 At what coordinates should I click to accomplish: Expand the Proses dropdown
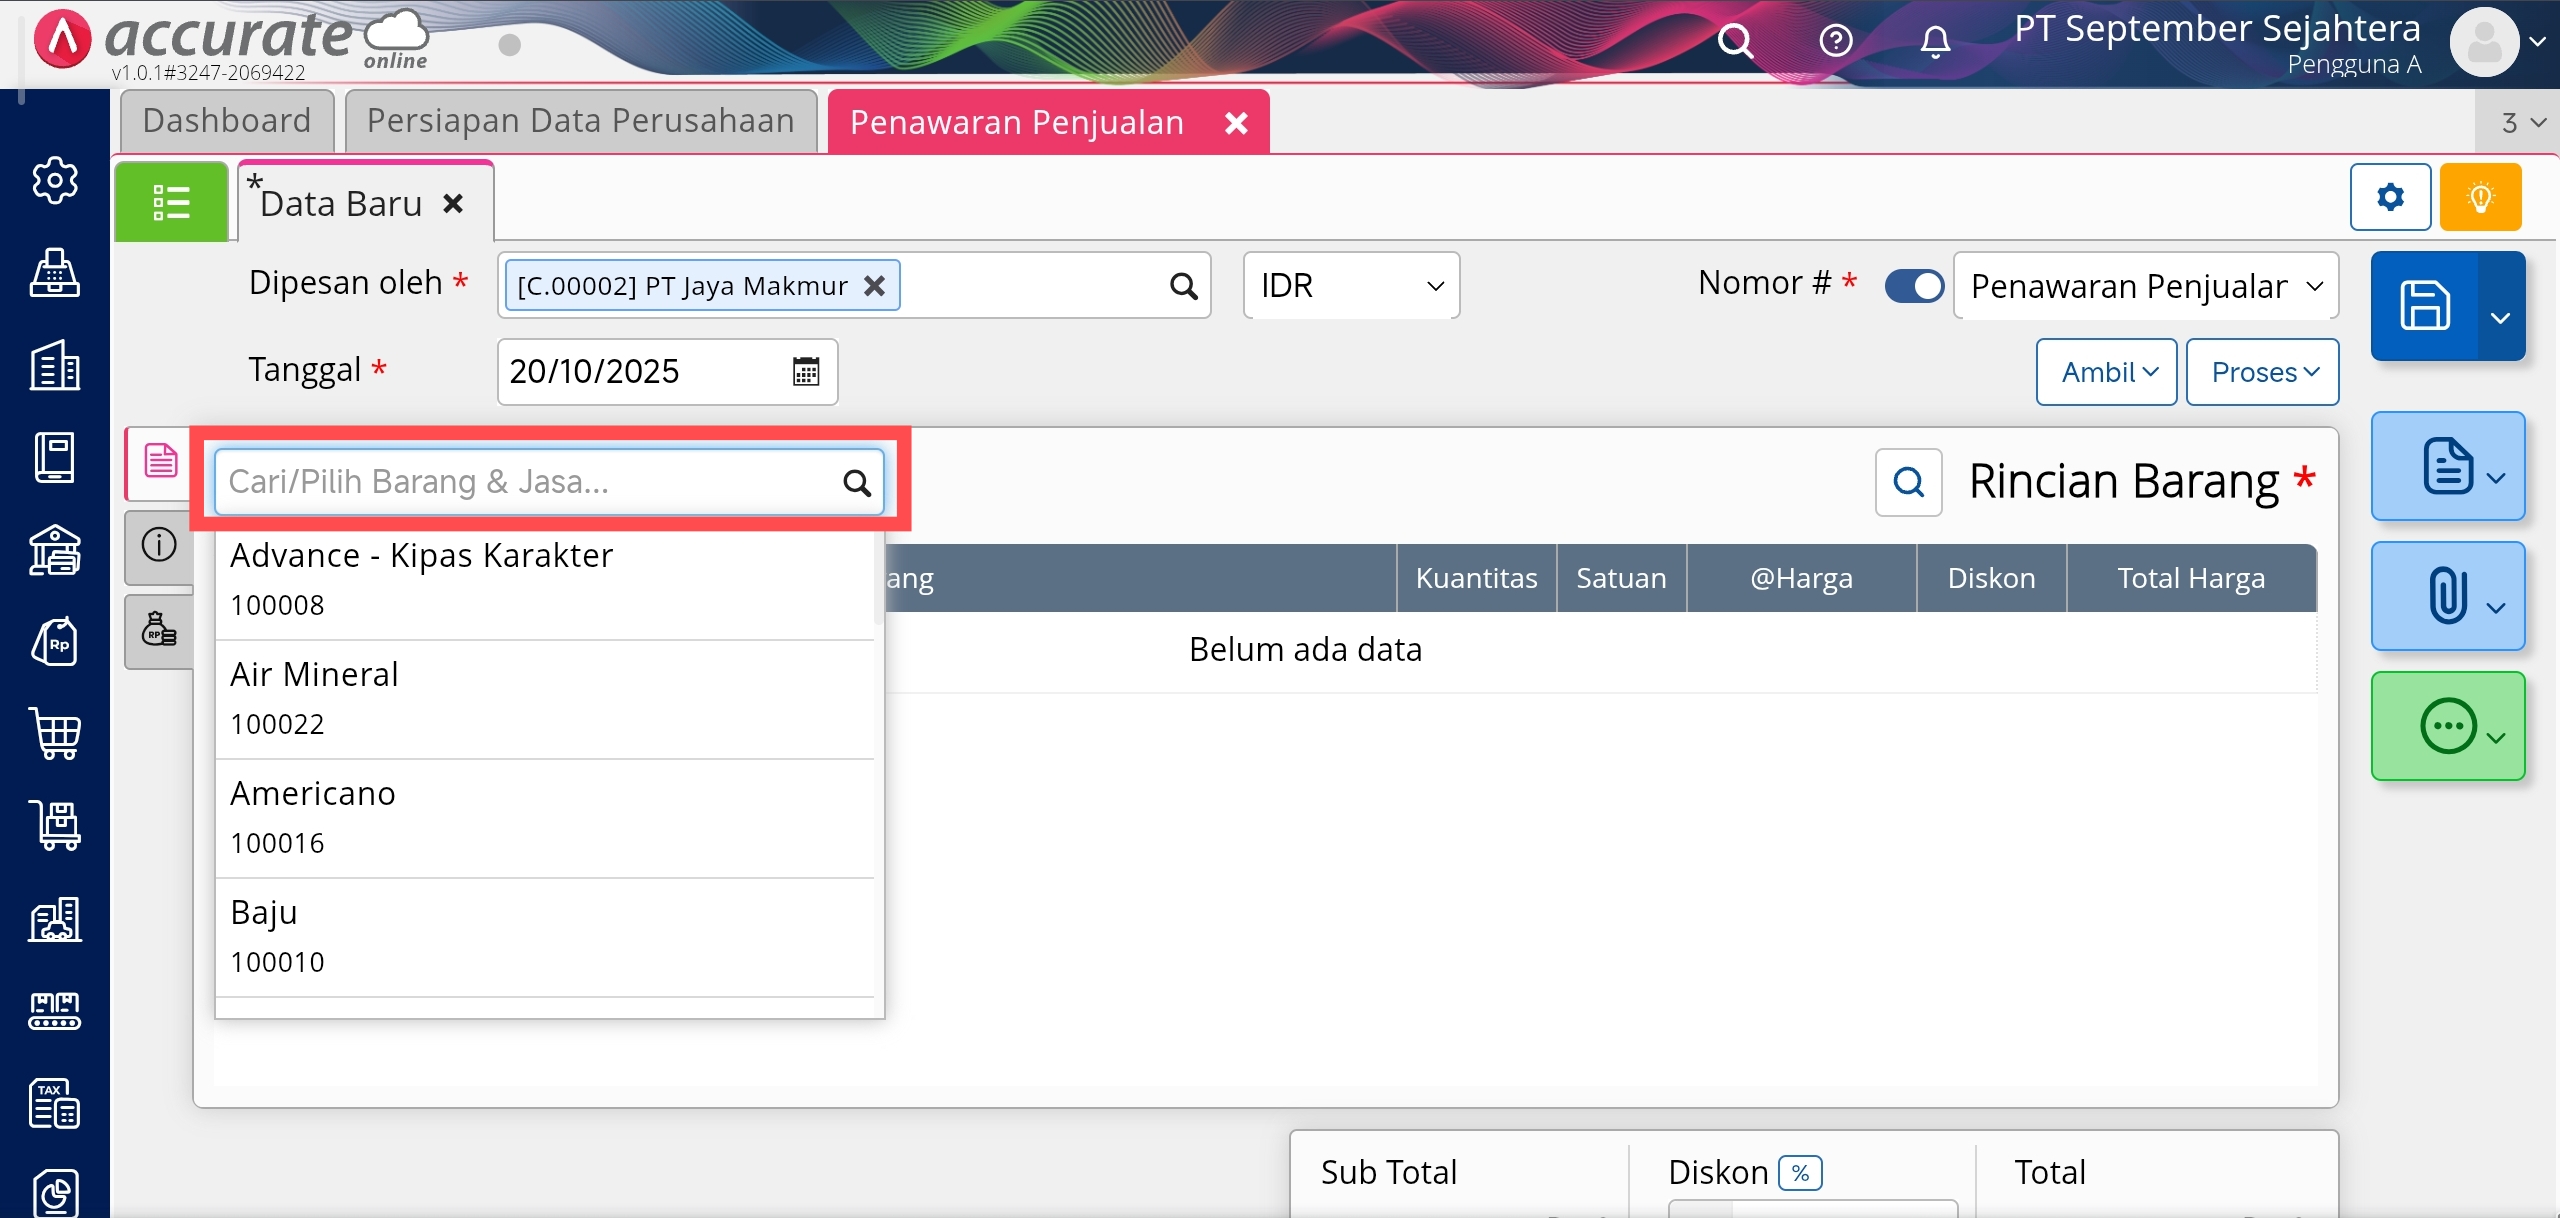pos(2262,372)
